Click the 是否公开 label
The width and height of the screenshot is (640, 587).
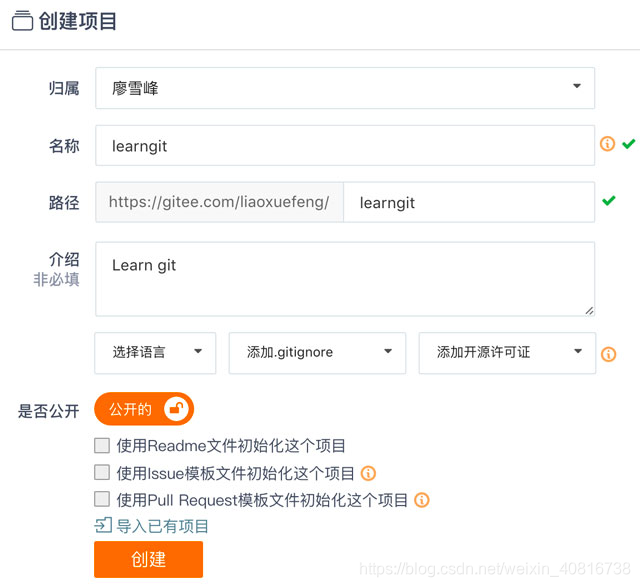(49, 411)
